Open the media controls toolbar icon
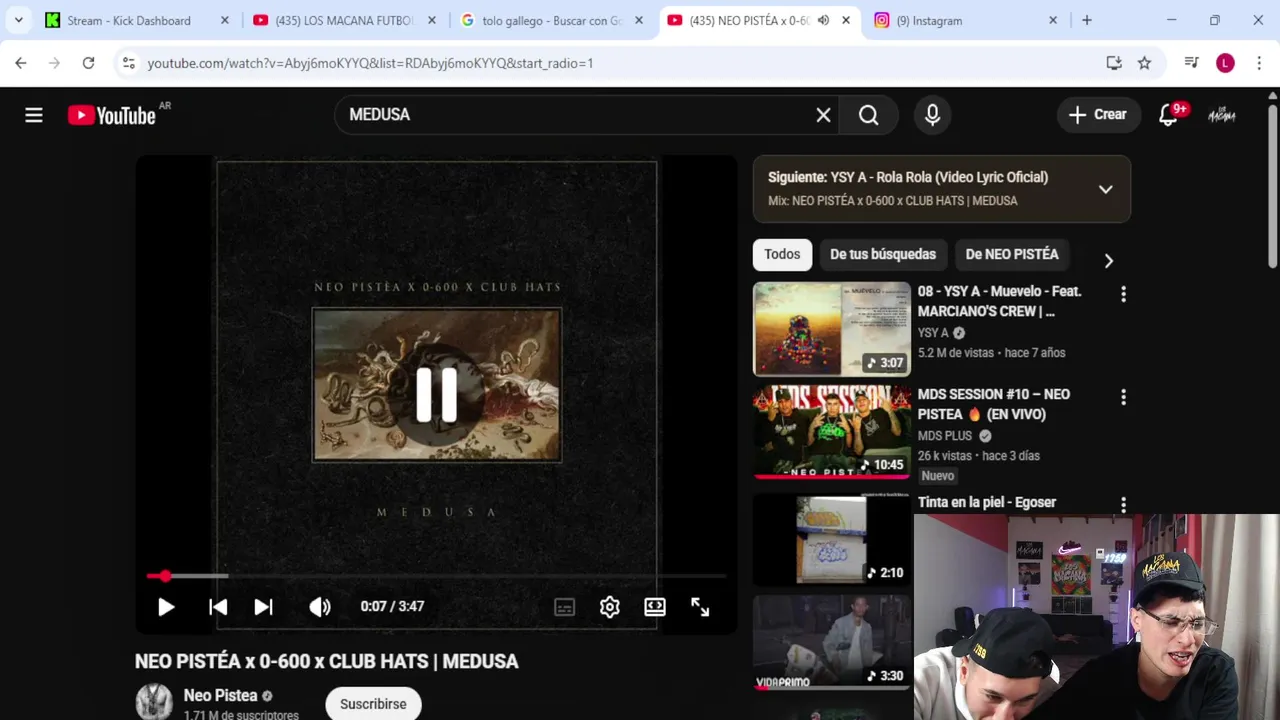Viewport: 1280px width, 720px height. tap(1191, 63)
